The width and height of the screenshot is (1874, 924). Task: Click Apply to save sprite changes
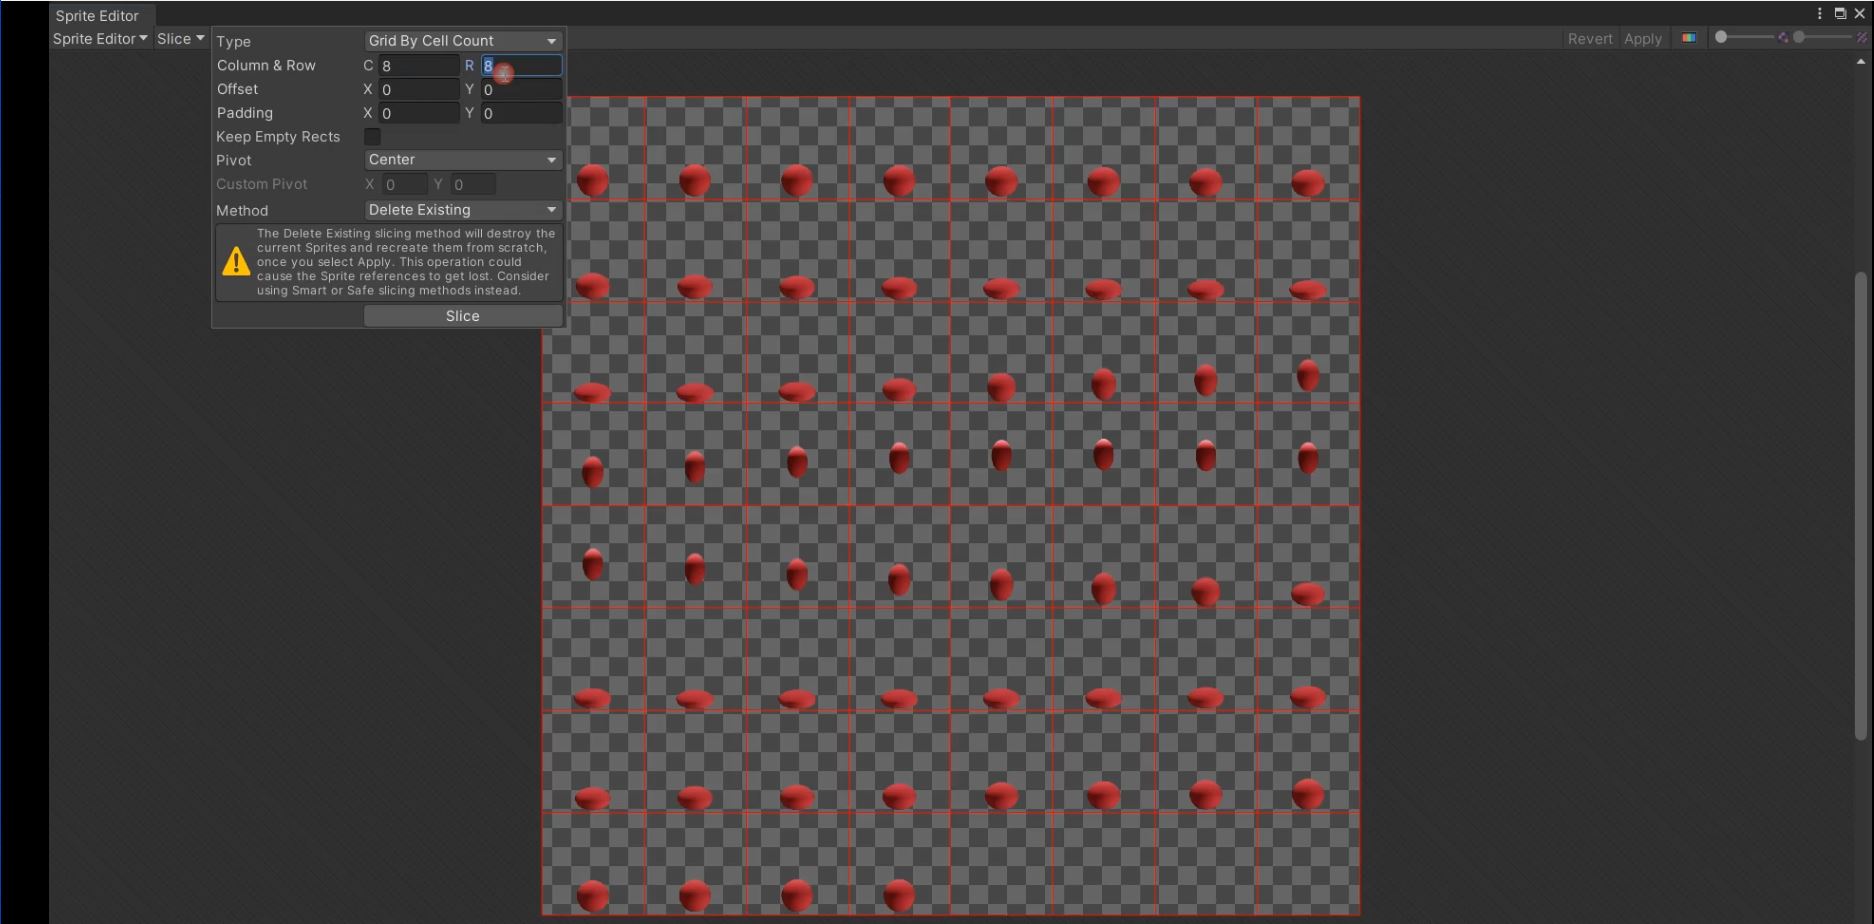(x=1642, y=39)
